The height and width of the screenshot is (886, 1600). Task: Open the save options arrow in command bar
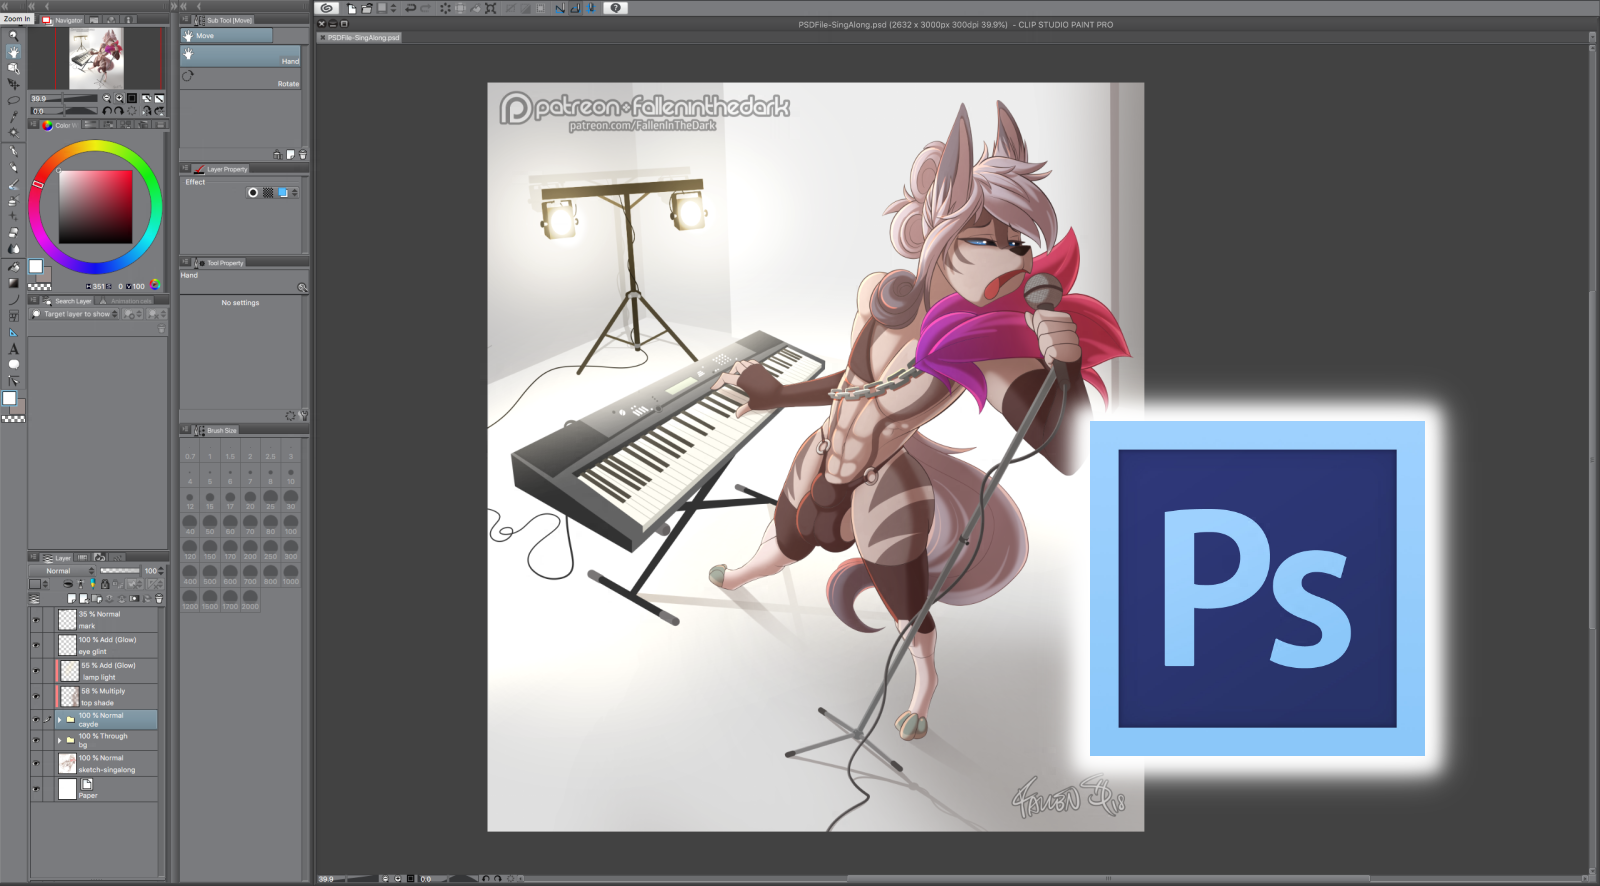pyautogui.click(x=393, y=8)
